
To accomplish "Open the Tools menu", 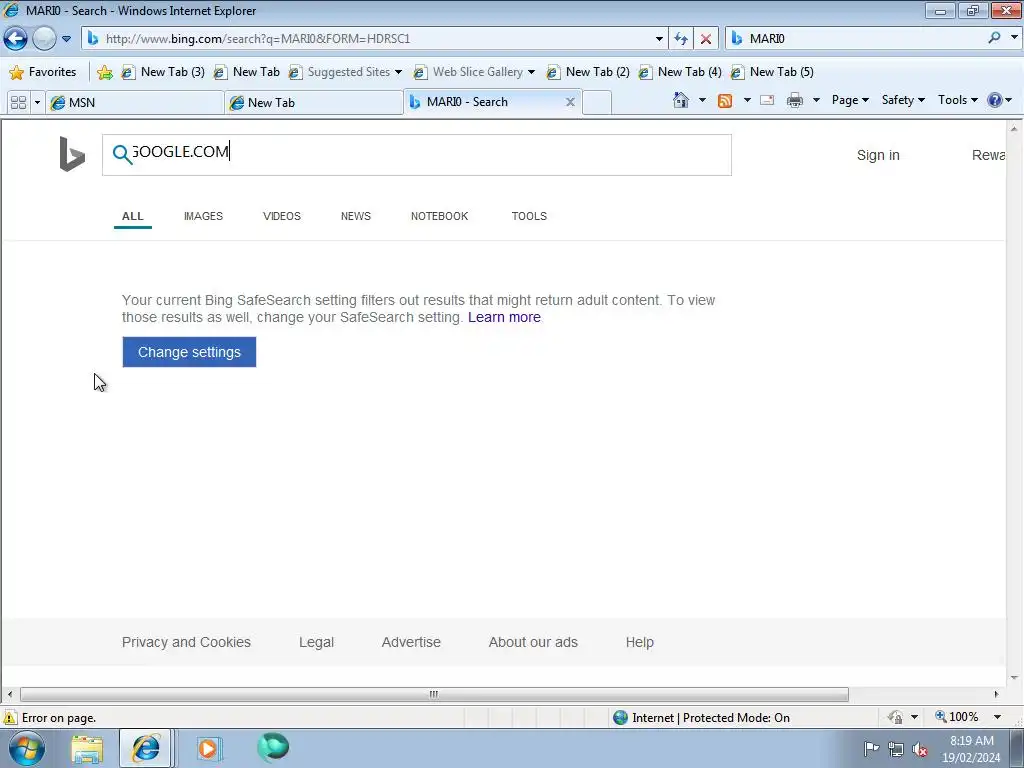I will pos(957,100).
